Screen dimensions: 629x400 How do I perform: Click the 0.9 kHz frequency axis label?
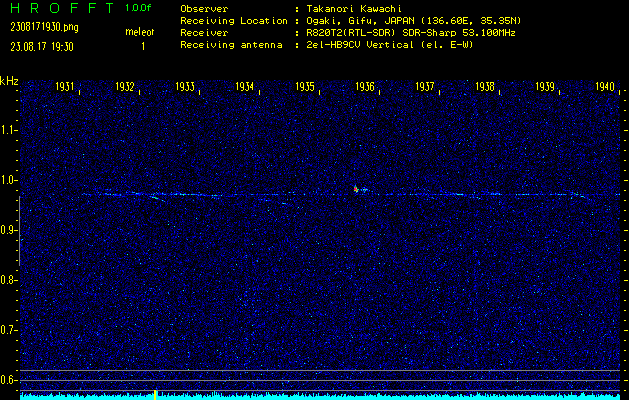pyautogui.click(x=9, y=230)
